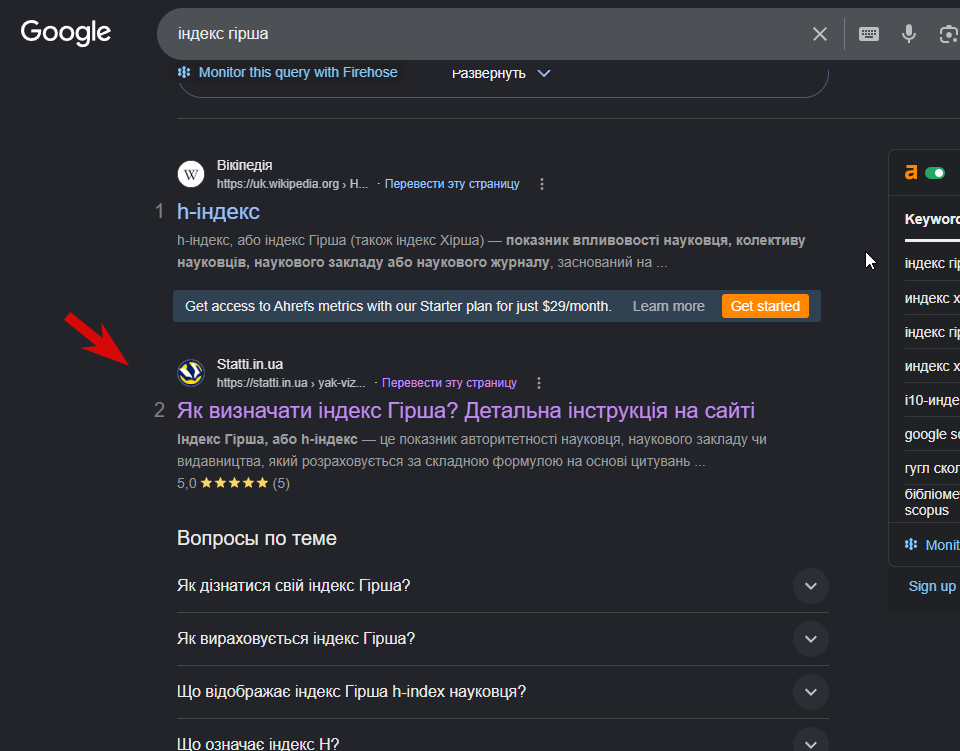Click into the search box text
The width and height of the screenshot is (960, 751).
pos(223,34)
